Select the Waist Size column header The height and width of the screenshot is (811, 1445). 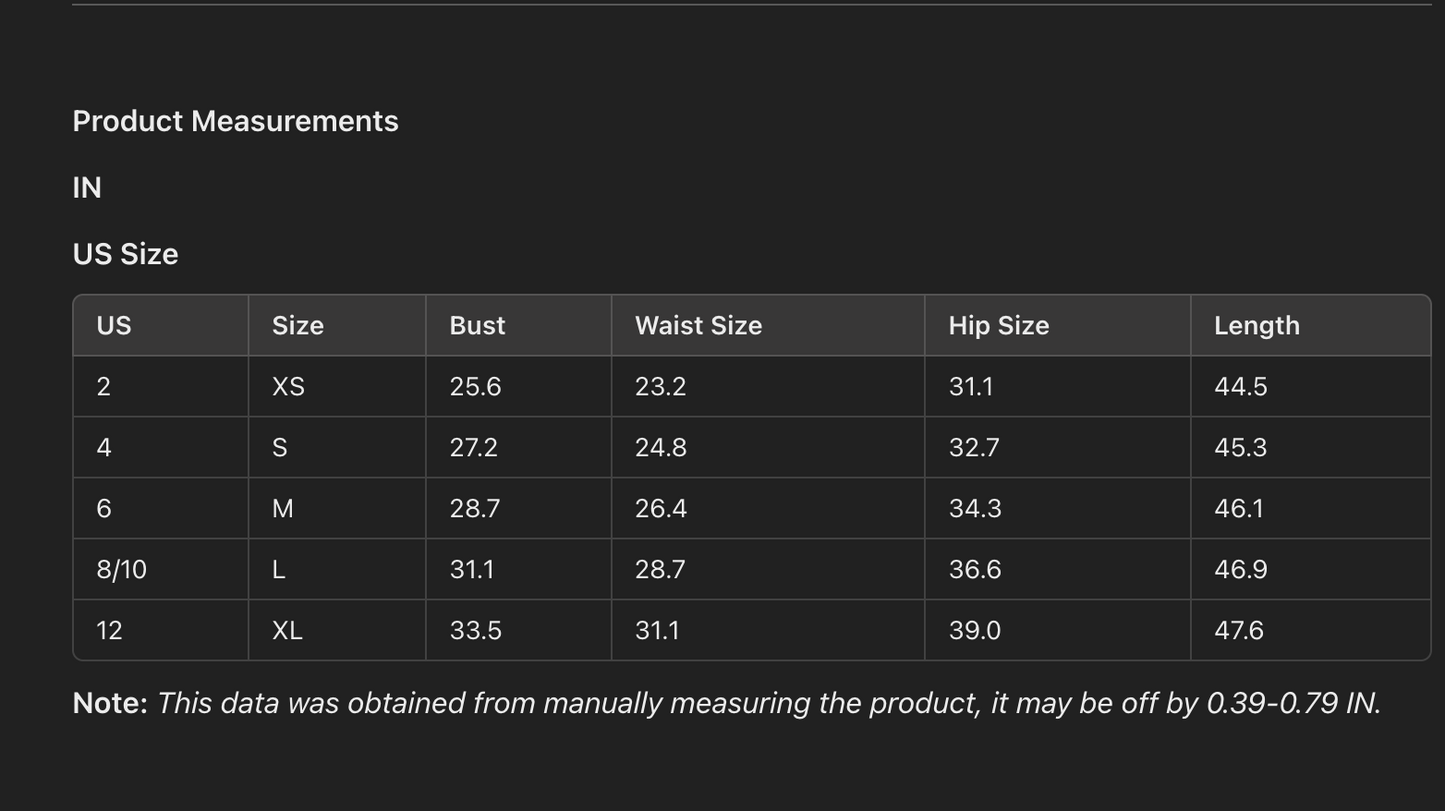pyautogui.click(x=698, y=326)
